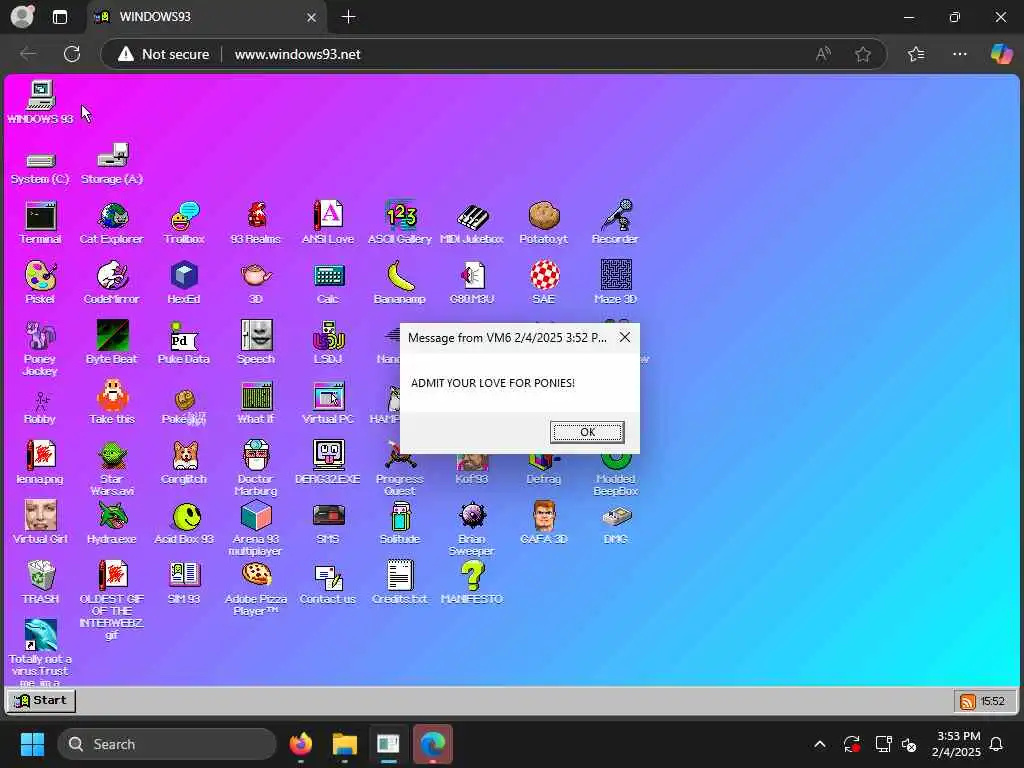Open Credits.txt file icon

400,583
